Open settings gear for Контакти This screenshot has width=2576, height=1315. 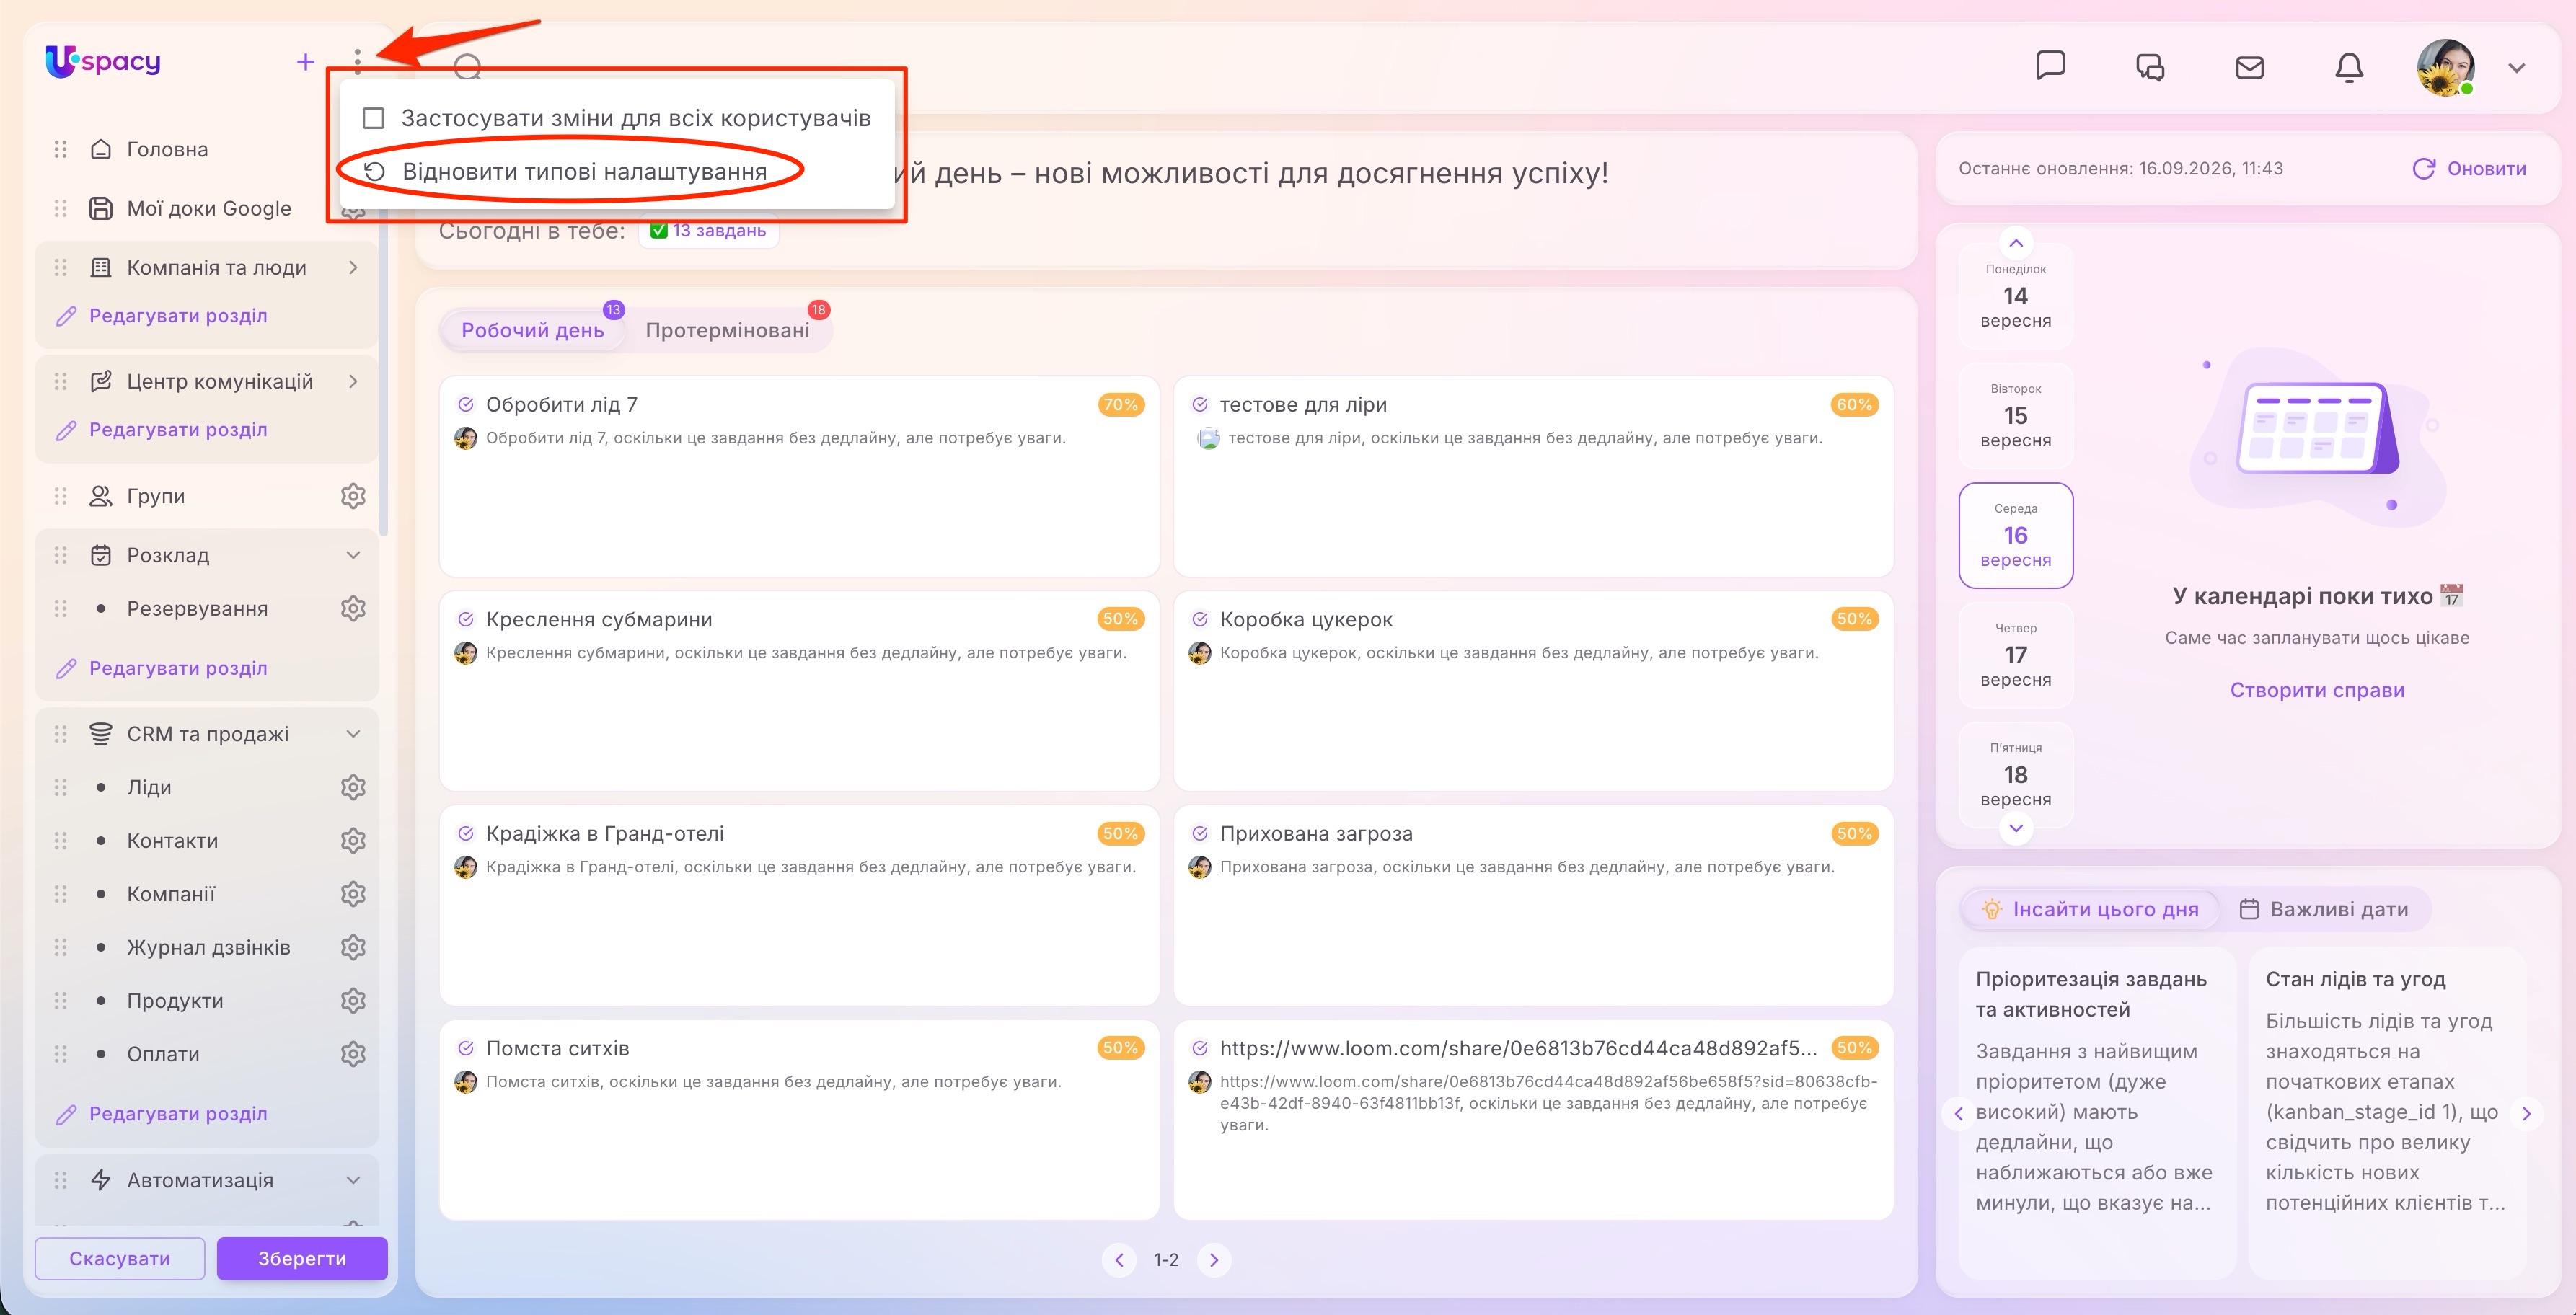click(353, 840)
